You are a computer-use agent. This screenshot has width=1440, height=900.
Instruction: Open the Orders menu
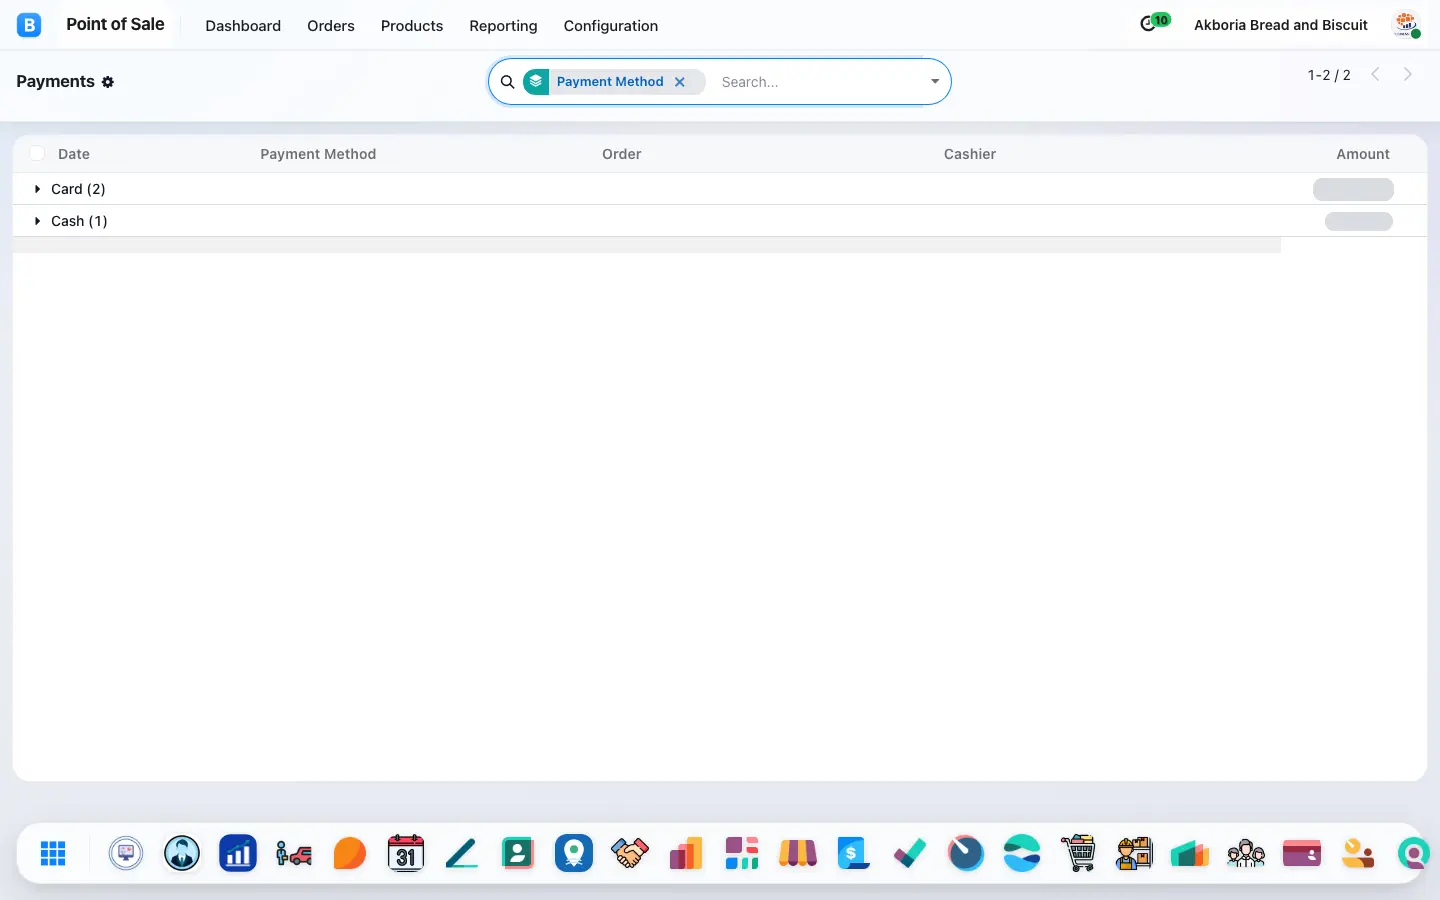(331, 26)
